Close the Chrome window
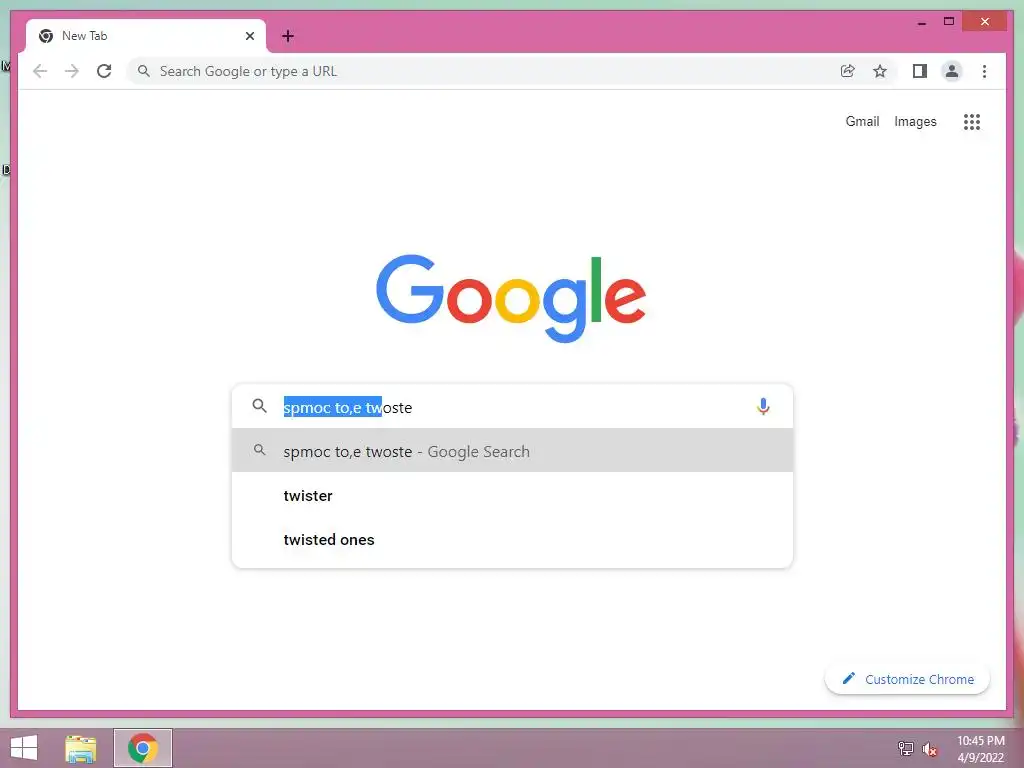The width and height of the screenshot is (1024, 768). 985,22
